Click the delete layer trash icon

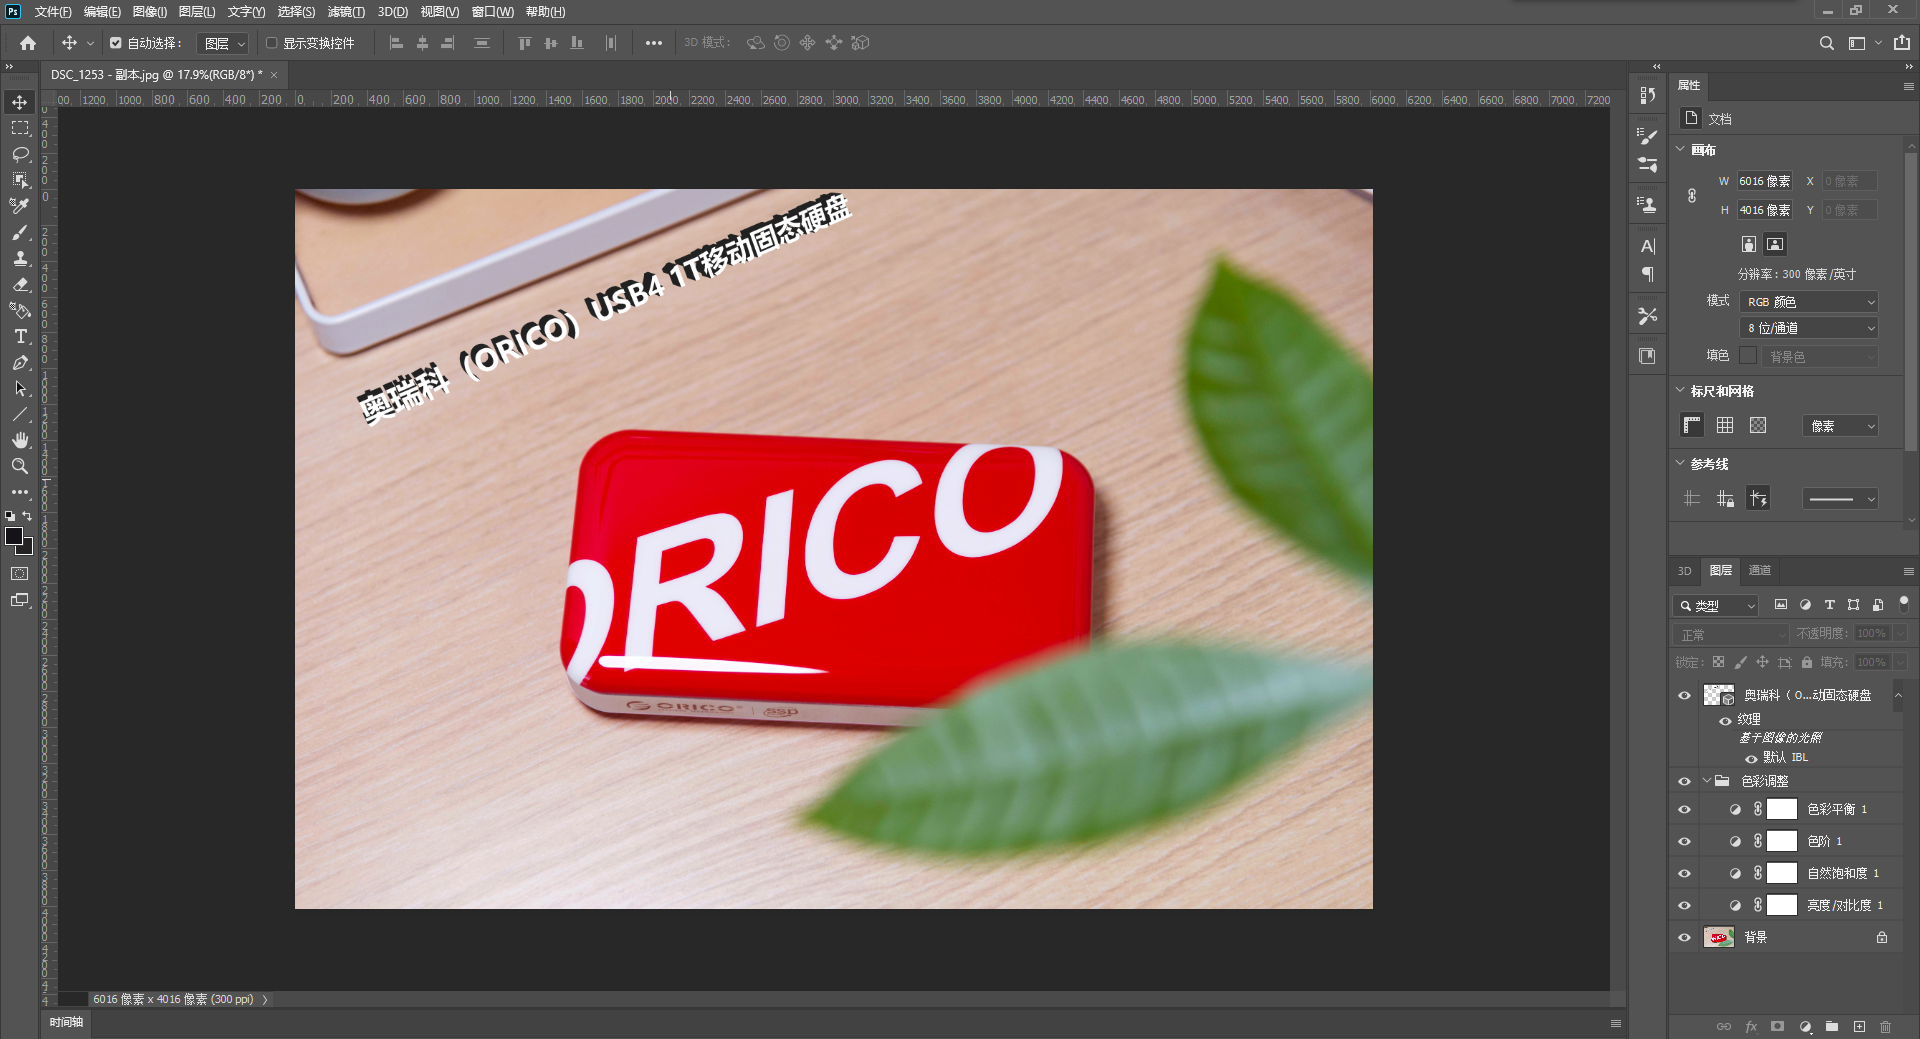(x=1885, y=1026)
